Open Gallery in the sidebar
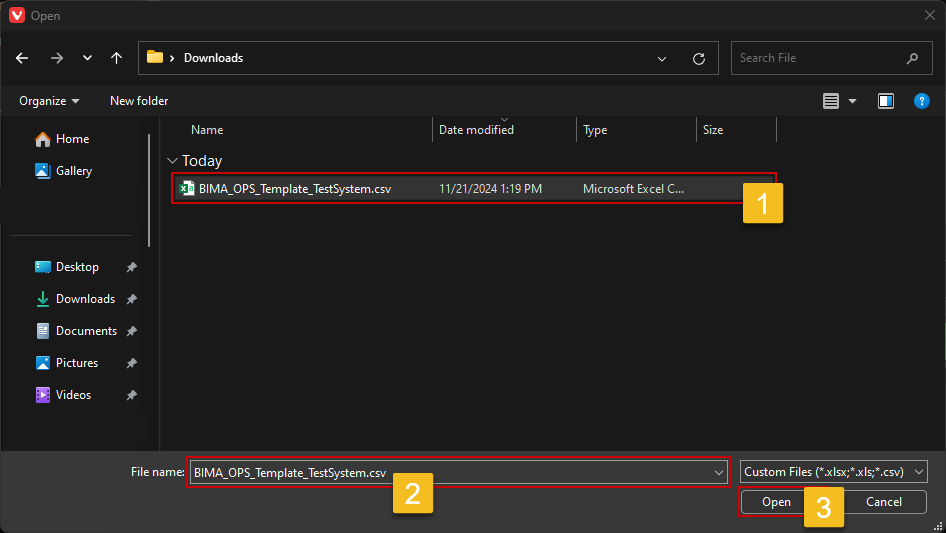The image size is (946, 533). pyautogui.click(x=73, y=171)
